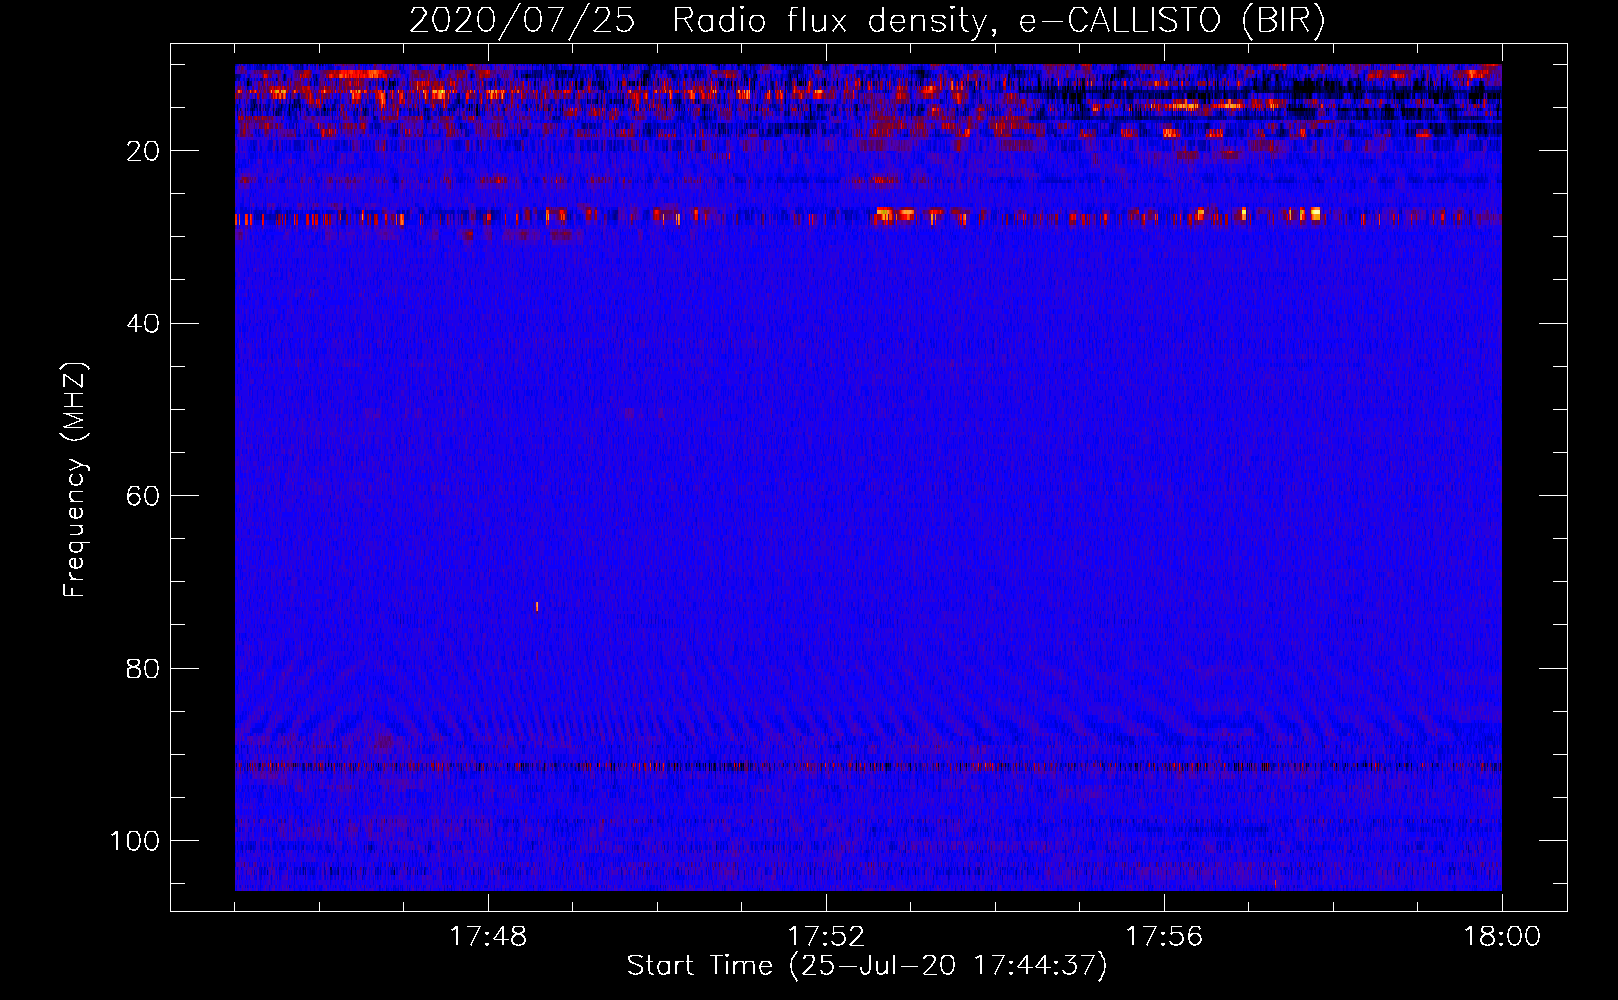Image resolution: width=1618 pixels, height=1000 pixels.
Task: Click the 'Frequency (MHZ)' axis label
Action: (x=75, y=480)
